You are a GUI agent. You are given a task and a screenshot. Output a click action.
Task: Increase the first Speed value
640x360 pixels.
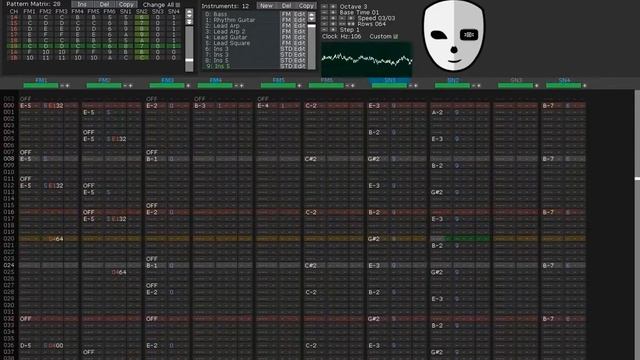coord(333,18)
